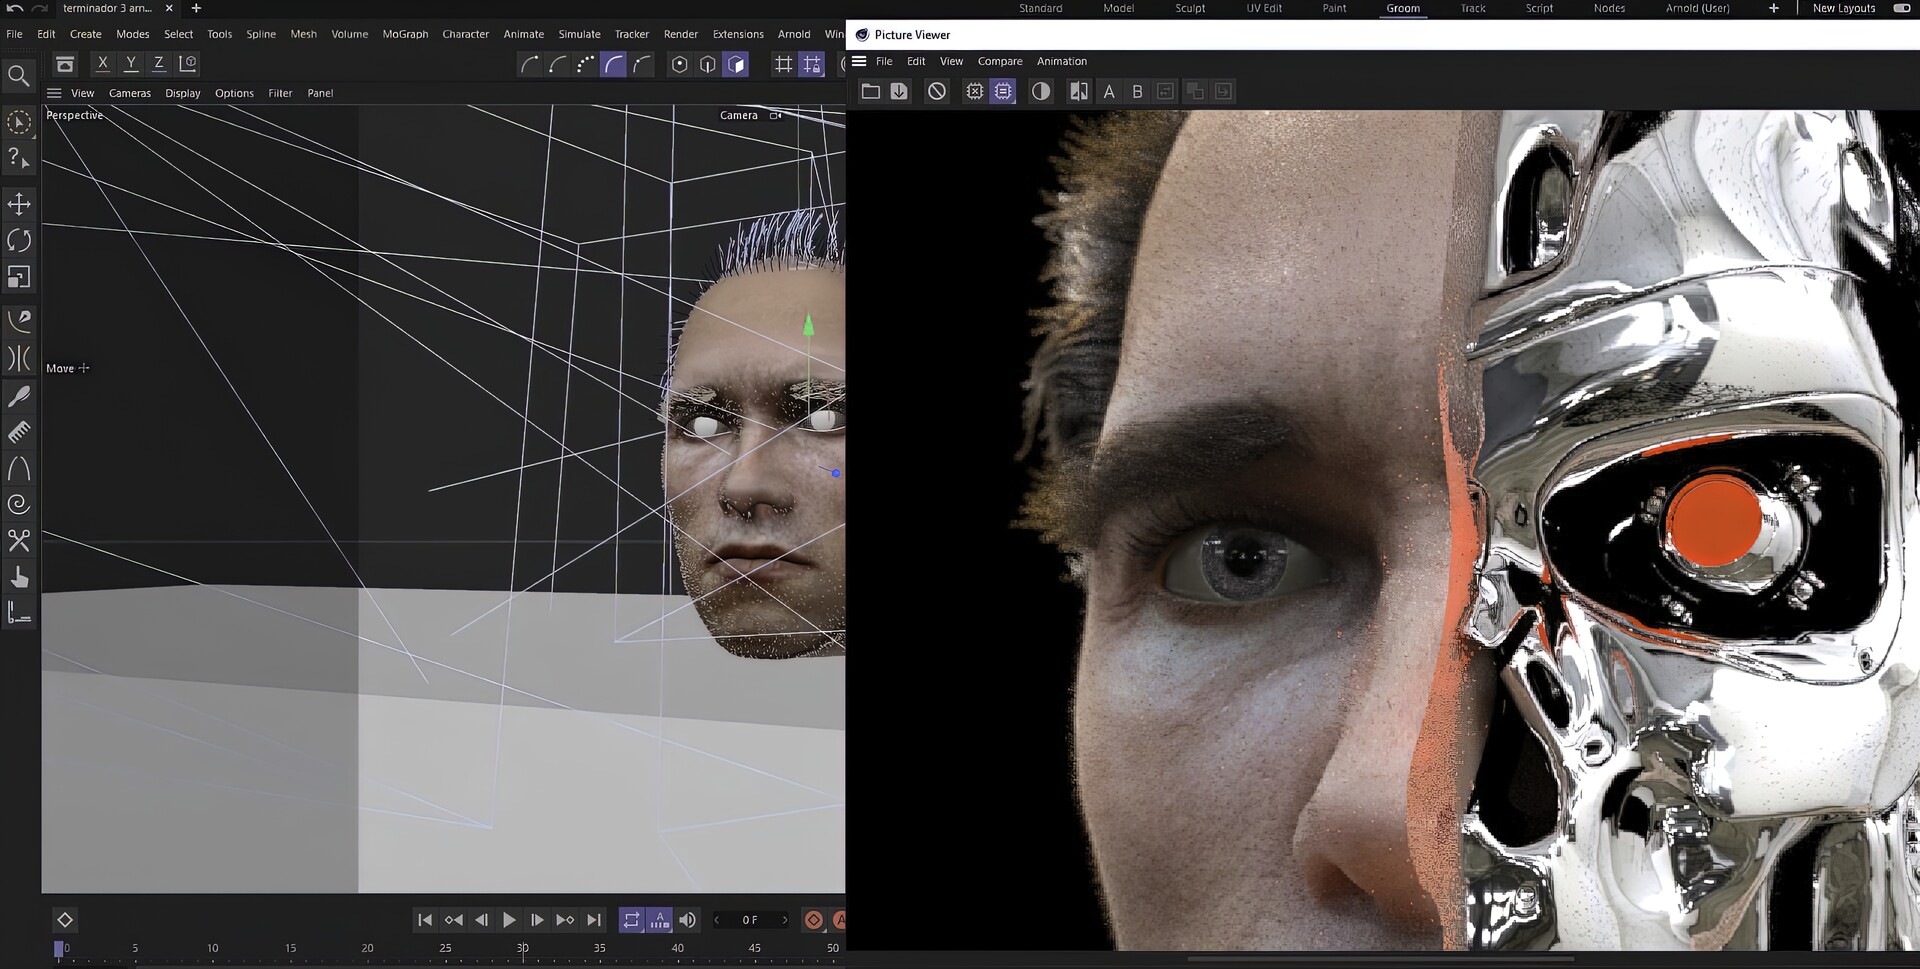Open the Camera dropdown in the viewport corner
The image size is (1920, 969).
click(745, 115)
